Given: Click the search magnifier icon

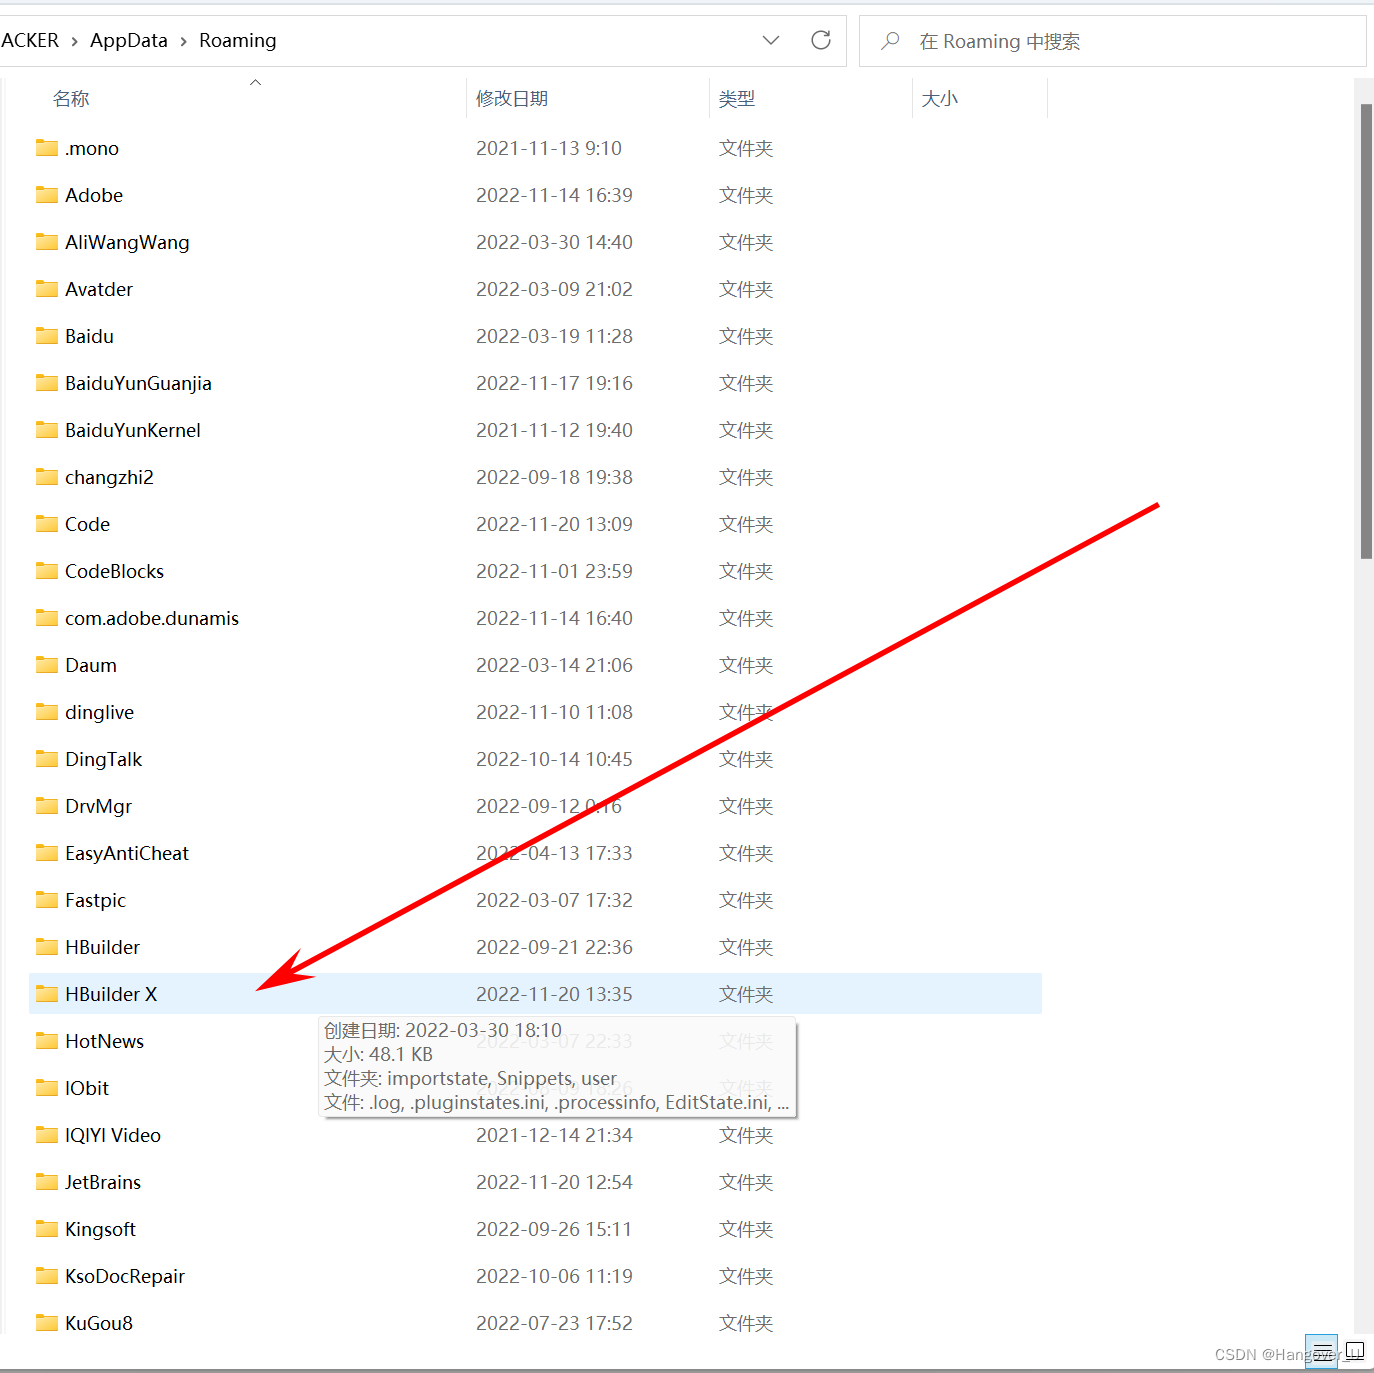Looking at the screenshot, I should (x=890, y=41).
